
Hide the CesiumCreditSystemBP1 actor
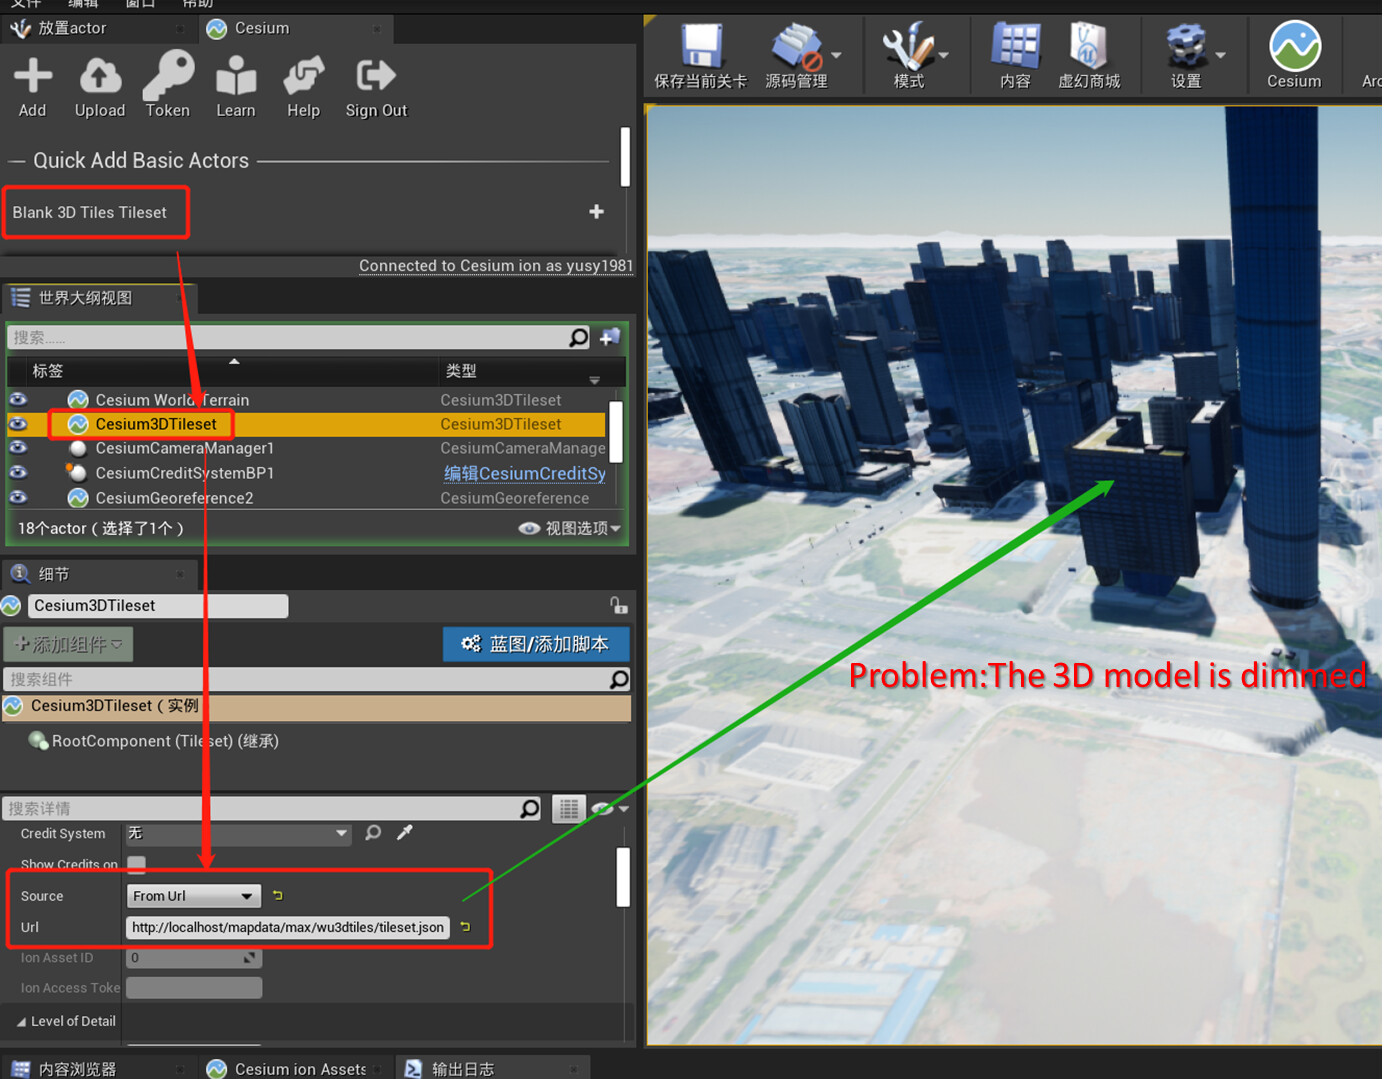(18, 473)
